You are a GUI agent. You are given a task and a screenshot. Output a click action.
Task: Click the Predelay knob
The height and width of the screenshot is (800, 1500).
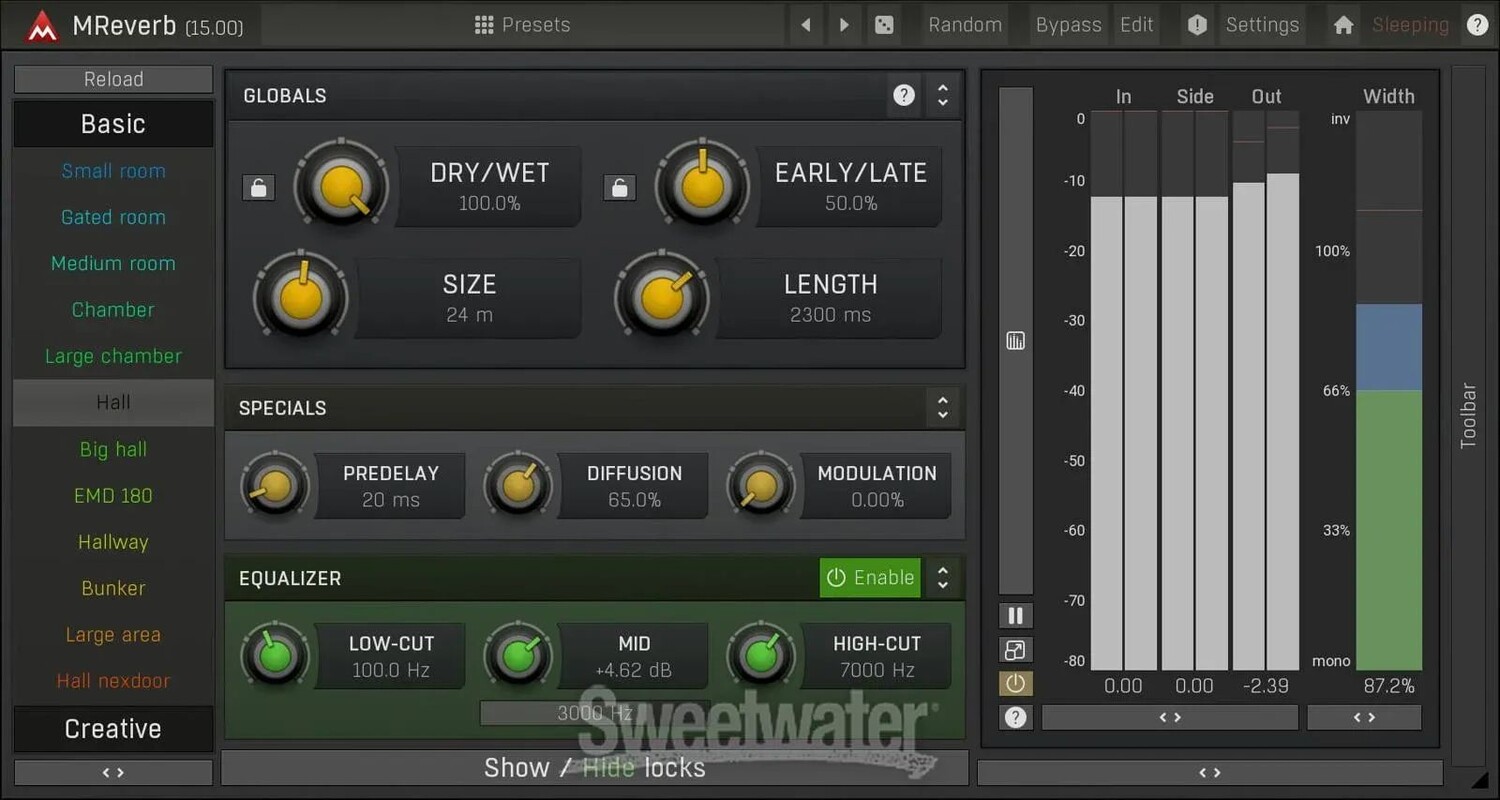point(276,485)
